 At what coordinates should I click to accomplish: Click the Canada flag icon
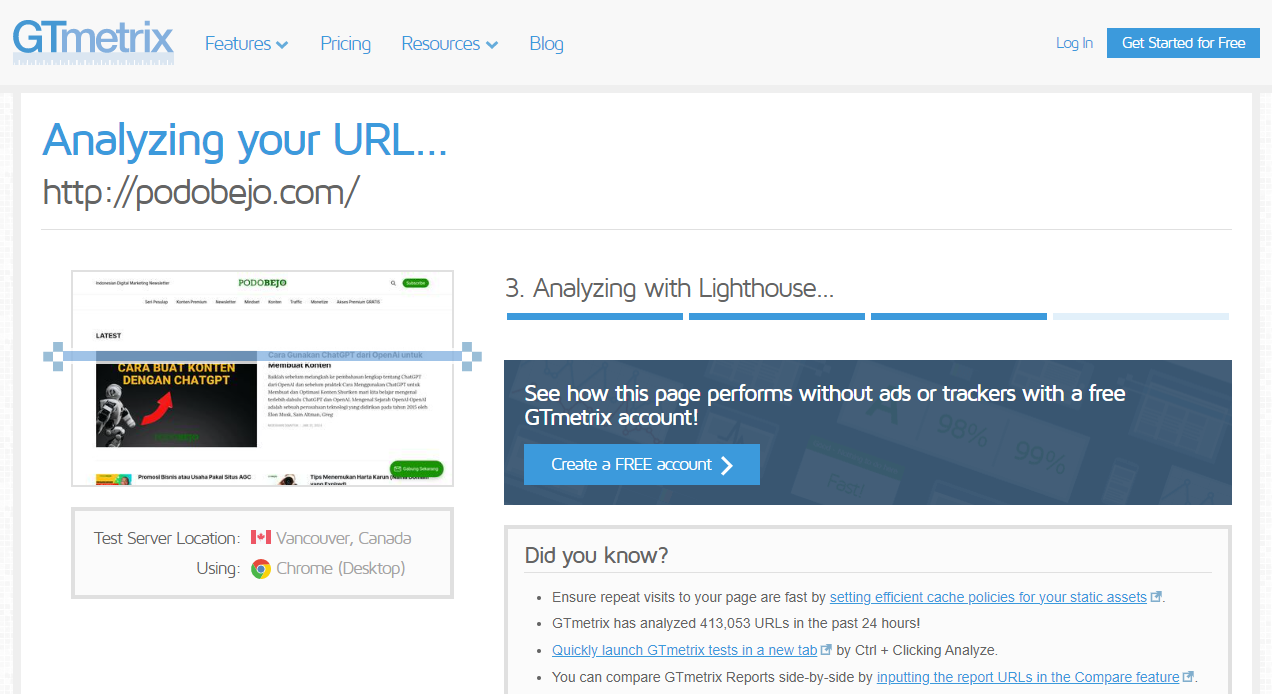(x=261, y=538)
